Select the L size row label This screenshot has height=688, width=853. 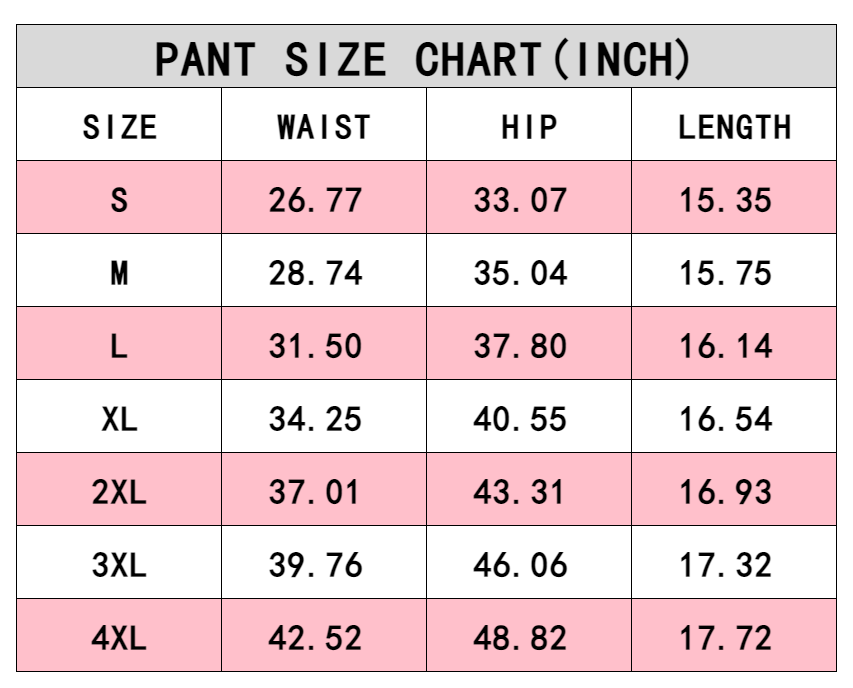119,346
